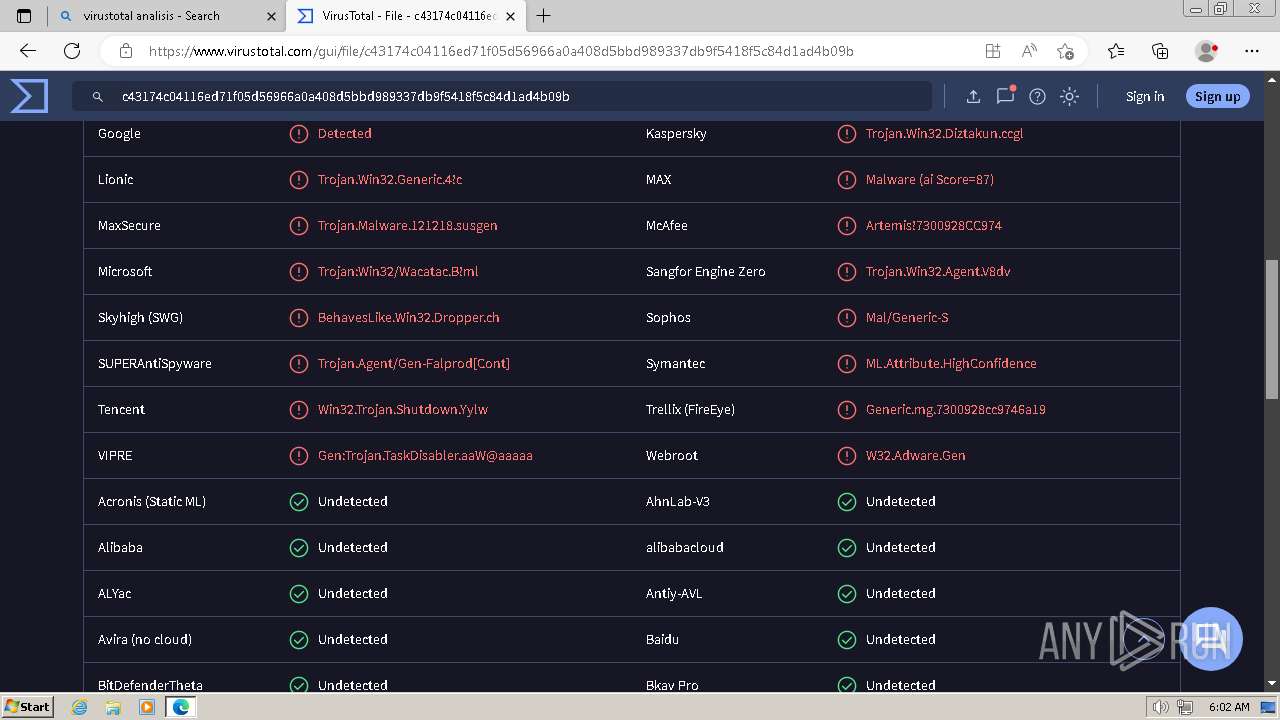Click the Trojan.Agent/Gen-Falprod[Cont] result
Screen dimensions: 1280x720
coord(414,364)
